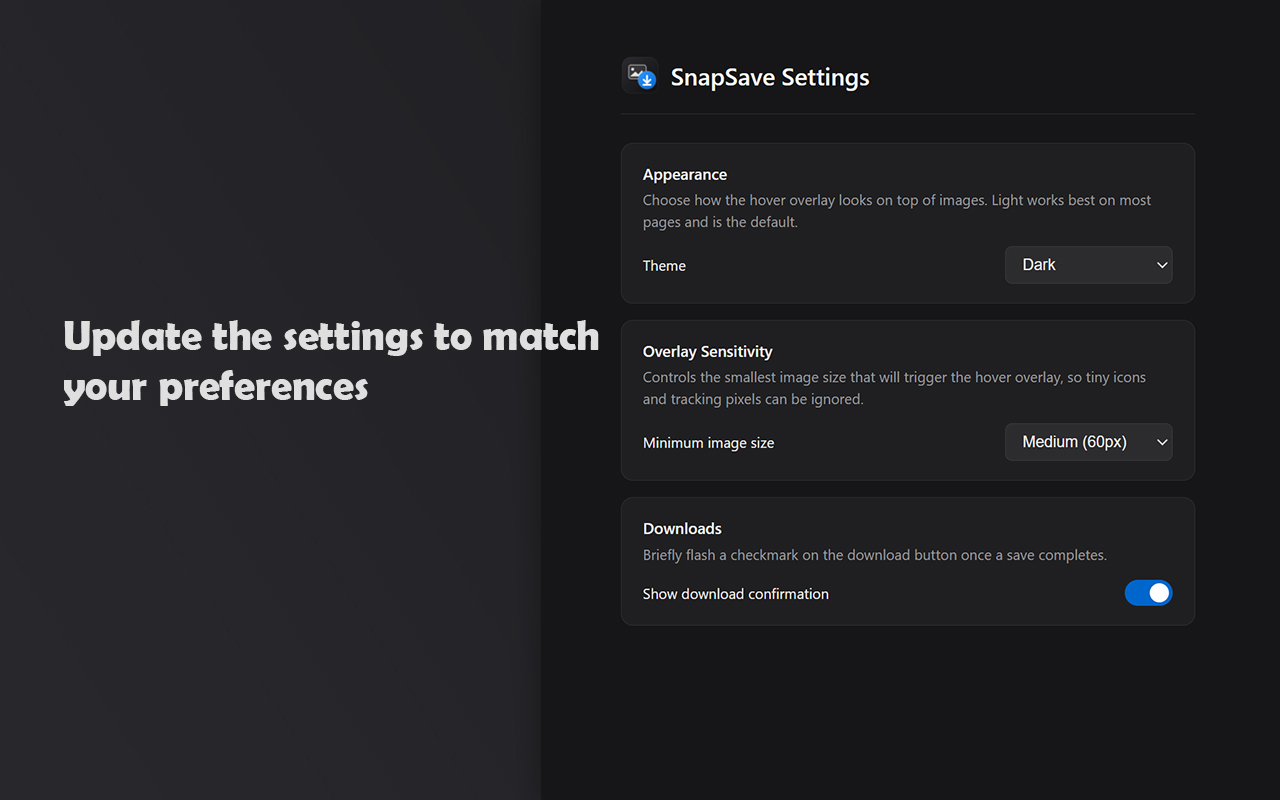Click the SnapSave Settings heading

point(770,77)
